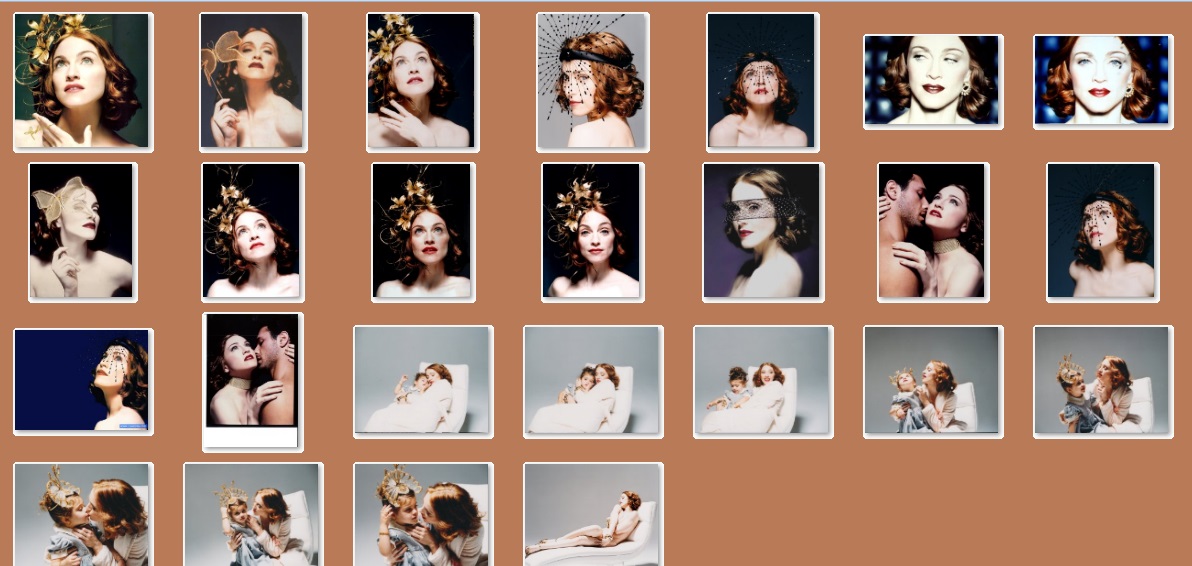Select photo of woman leaning toward standing crowned child

pyautogui.click(x=1102, y=381)
